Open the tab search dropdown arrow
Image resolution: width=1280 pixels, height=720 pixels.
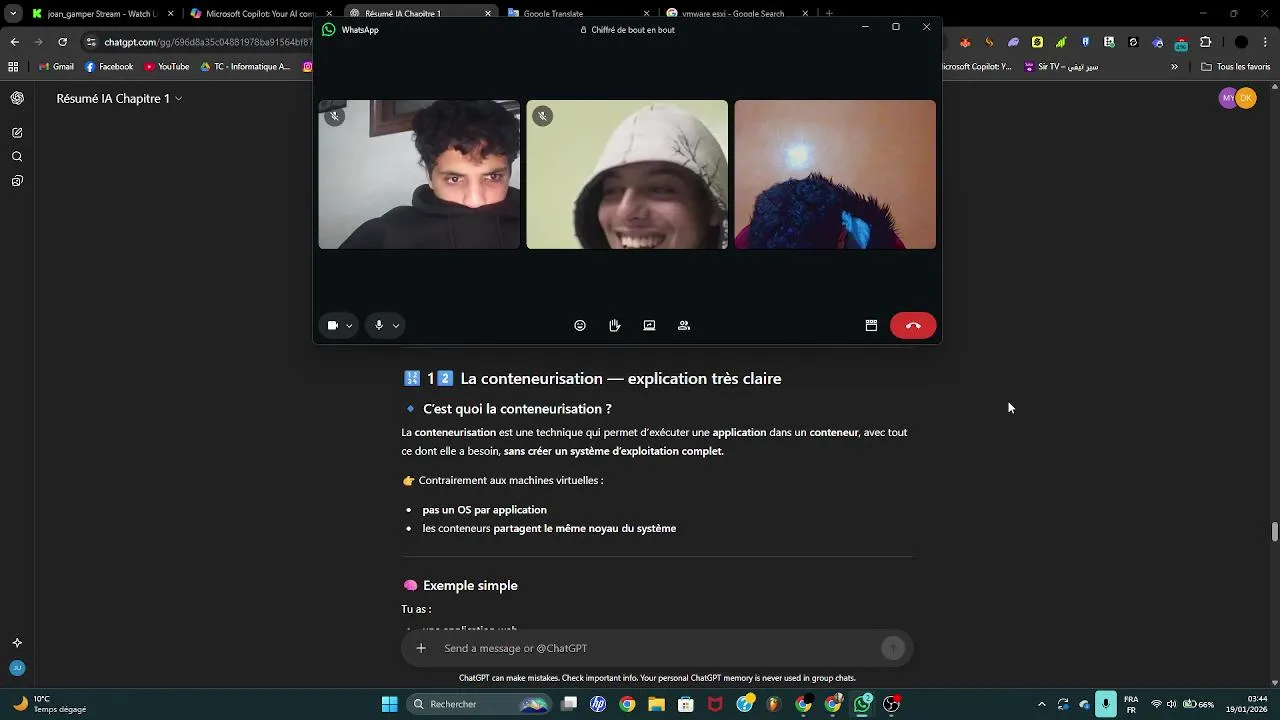[x=12, y=14]
